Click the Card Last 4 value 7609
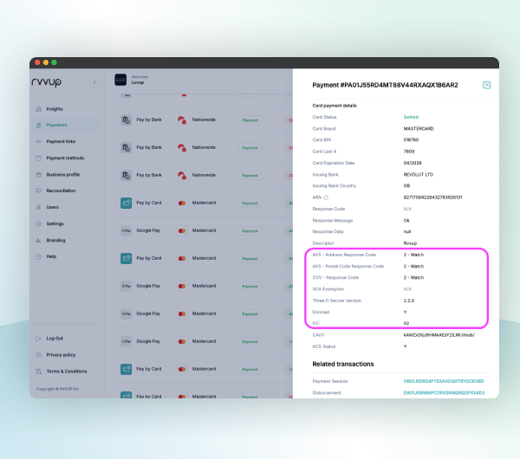The height and width of the screenshot is (459, 520). 409,152
